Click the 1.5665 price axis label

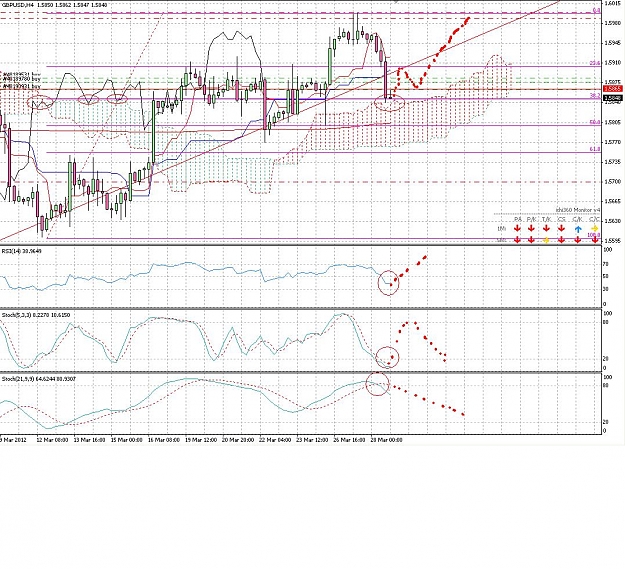[612, 202]
